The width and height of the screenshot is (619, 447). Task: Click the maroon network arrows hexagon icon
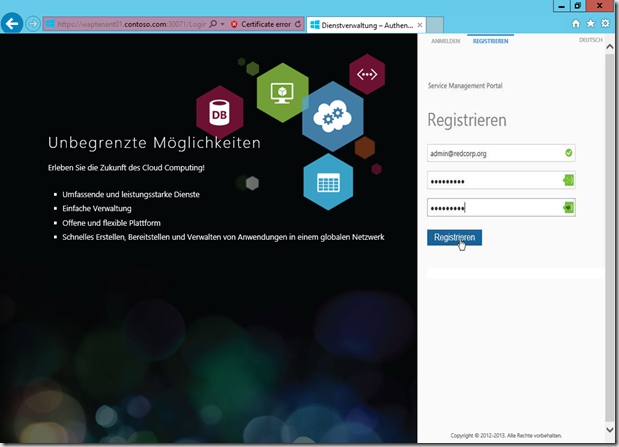coord(367,74)
